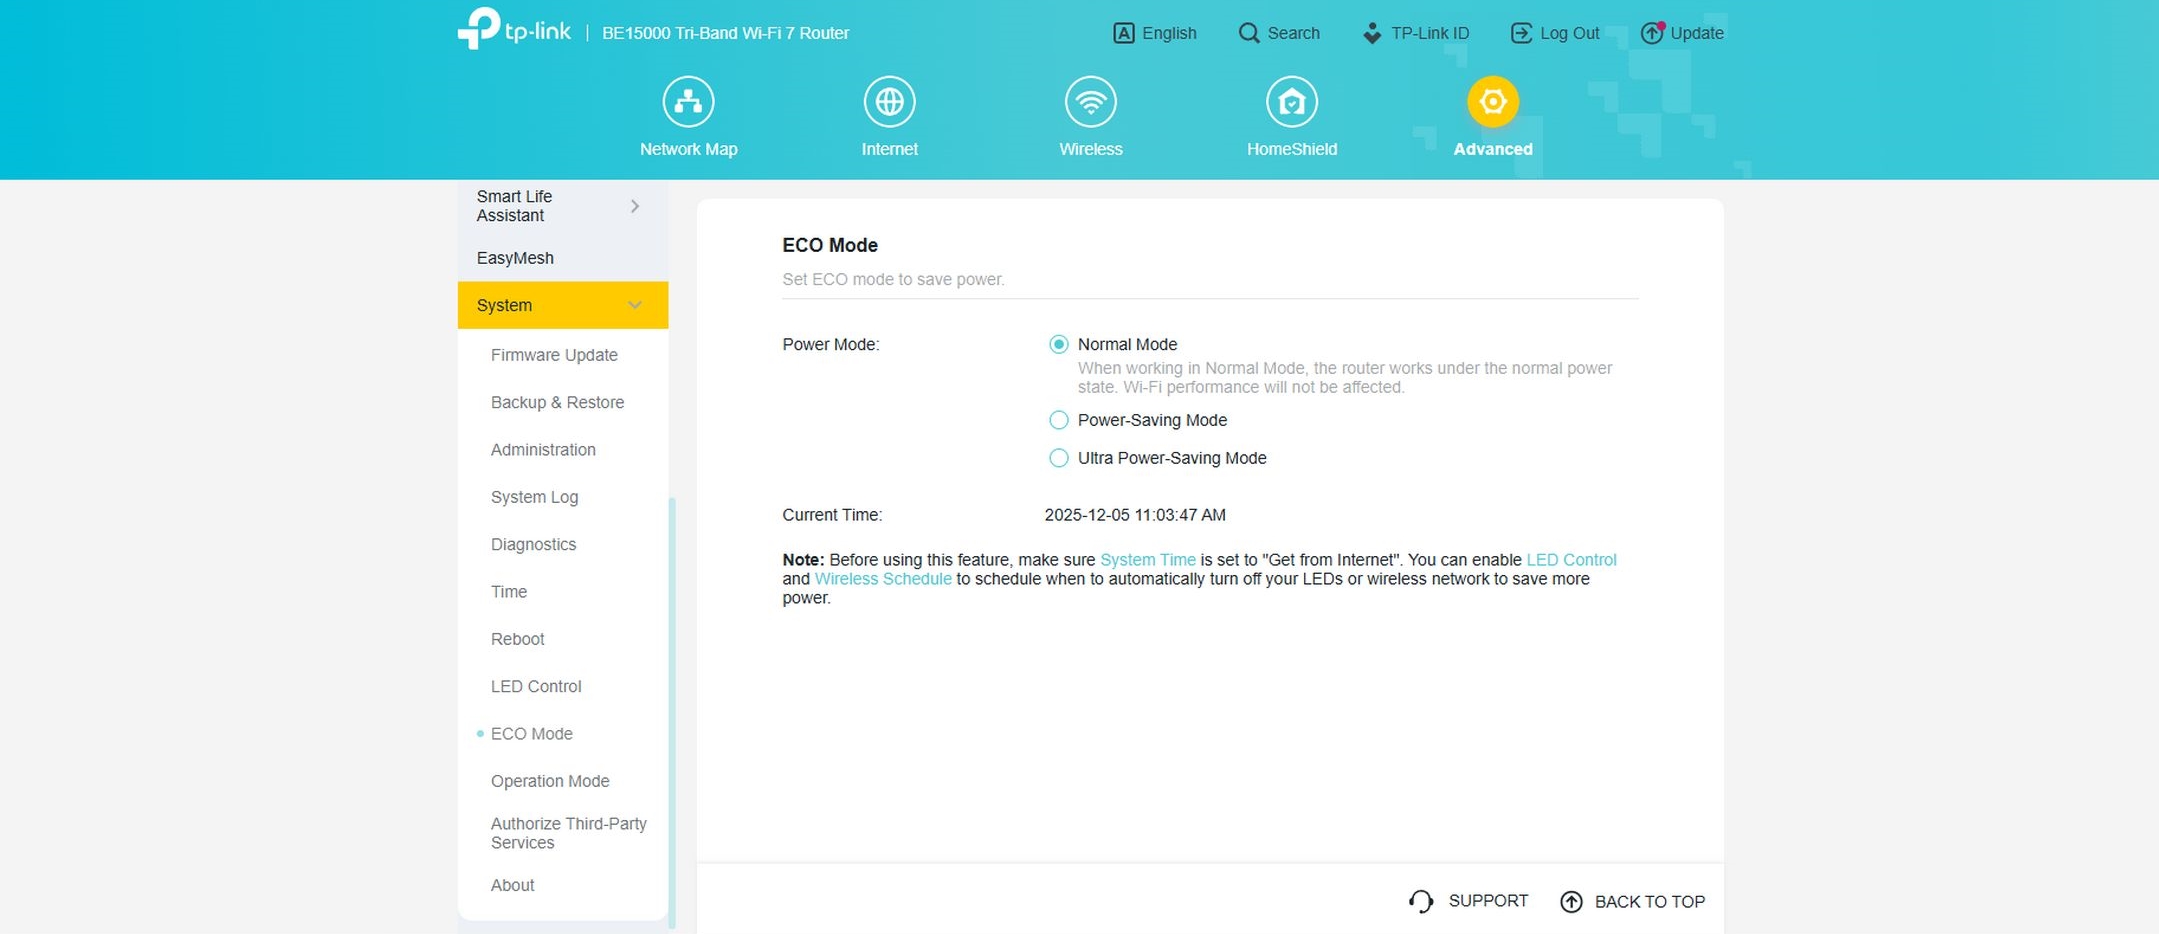Click the Internet globe icon

pos(889,102)
